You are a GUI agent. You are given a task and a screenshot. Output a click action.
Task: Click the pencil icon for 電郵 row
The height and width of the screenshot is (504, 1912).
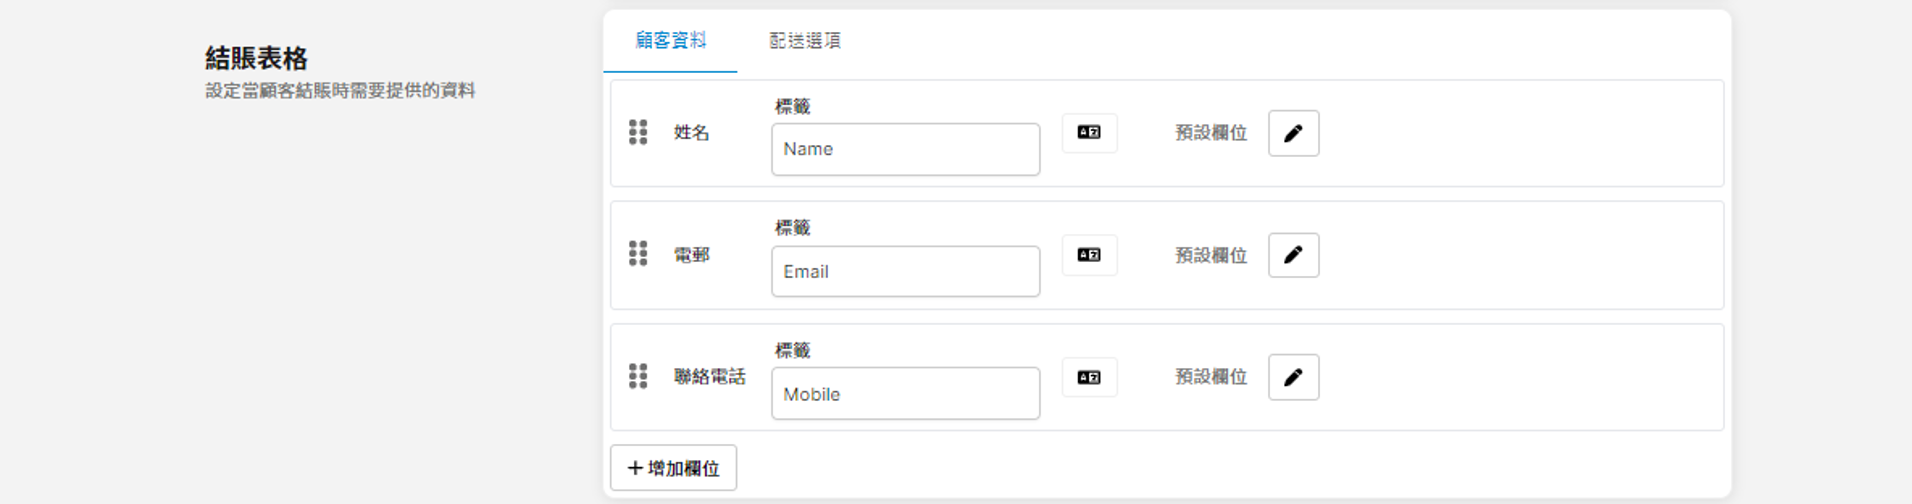[x=1293, y=255]
